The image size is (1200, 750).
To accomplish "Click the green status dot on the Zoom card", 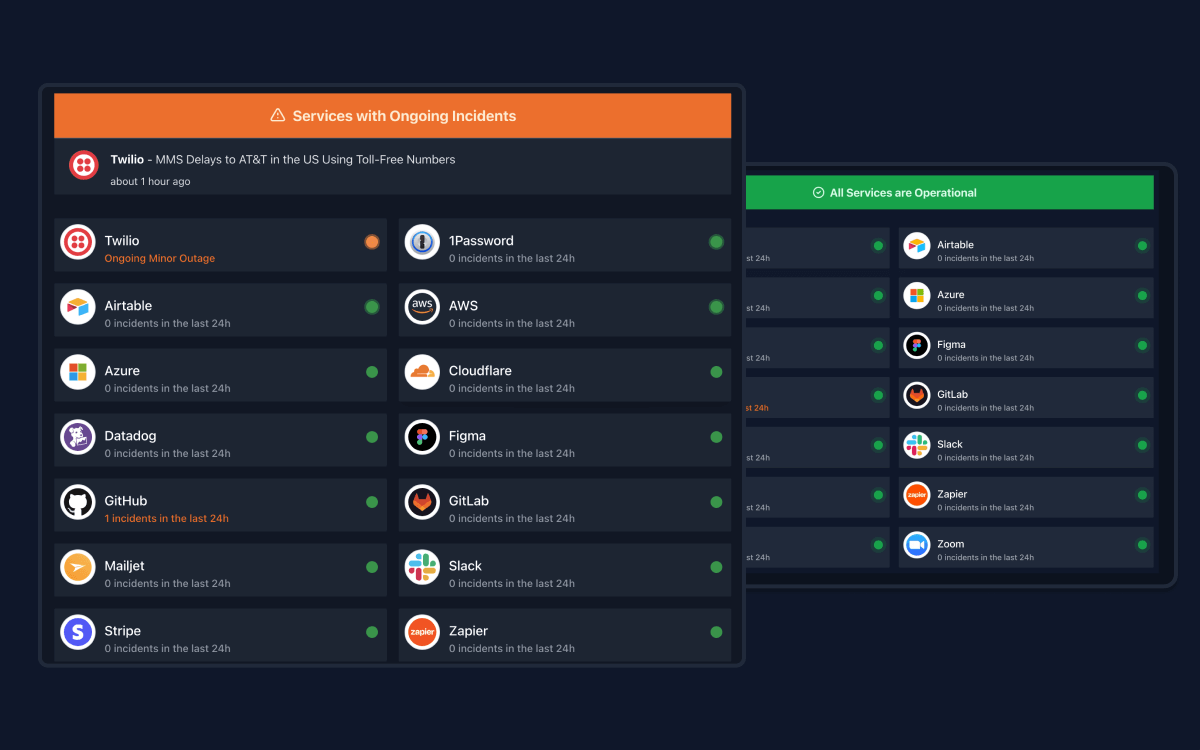I will pyautogui.click(x=1142, y=545).
